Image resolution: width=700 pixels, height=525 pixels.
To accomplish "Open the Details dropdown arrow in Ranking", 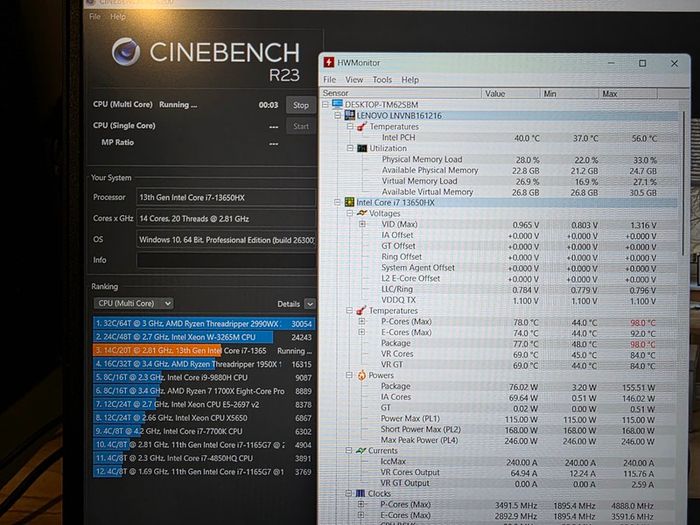I will pos(310,304).
